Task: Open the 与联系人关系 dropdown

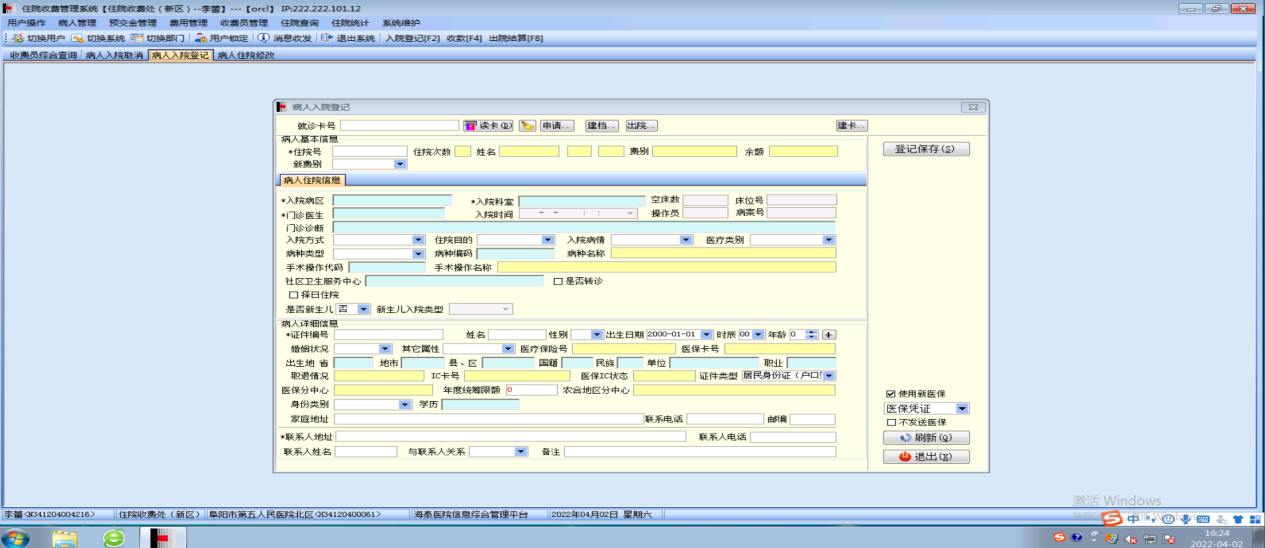Action: point(520,452)
